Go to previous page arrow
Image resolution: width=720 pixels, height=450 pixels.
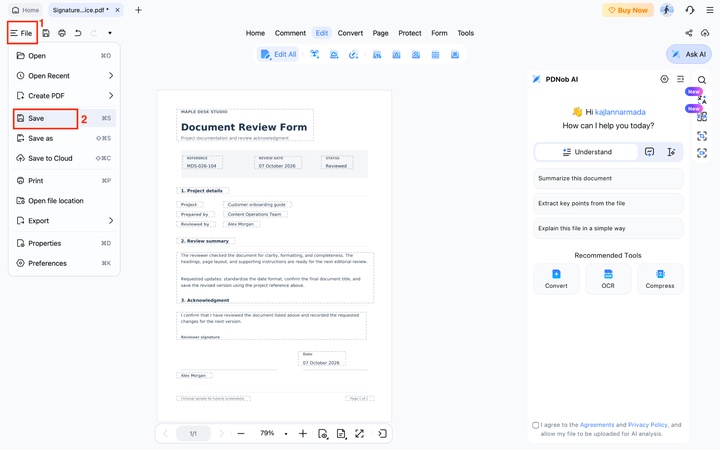click(x=165, y=433)
